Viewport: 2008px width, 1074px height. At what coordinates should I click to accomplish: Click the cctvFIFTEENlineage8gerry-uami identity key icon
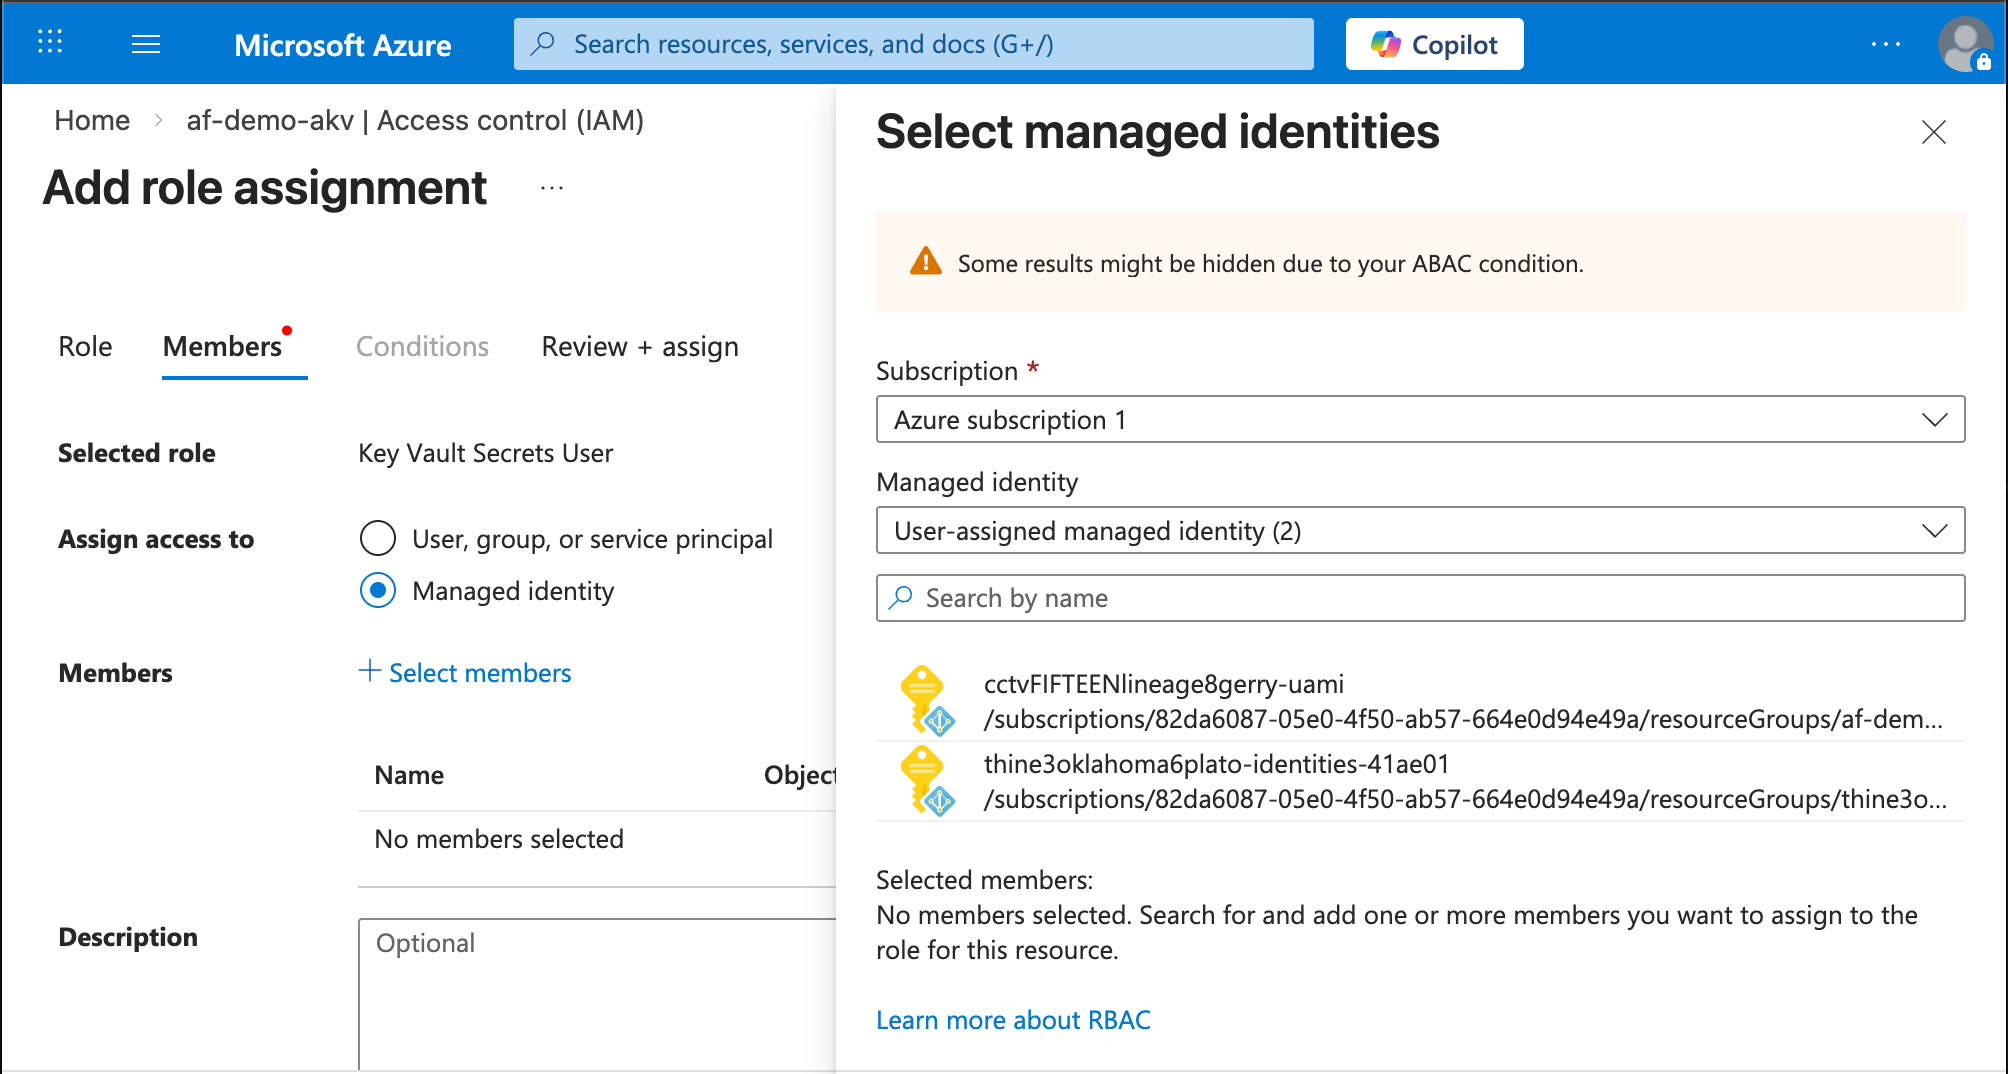(x=926, y=701)
